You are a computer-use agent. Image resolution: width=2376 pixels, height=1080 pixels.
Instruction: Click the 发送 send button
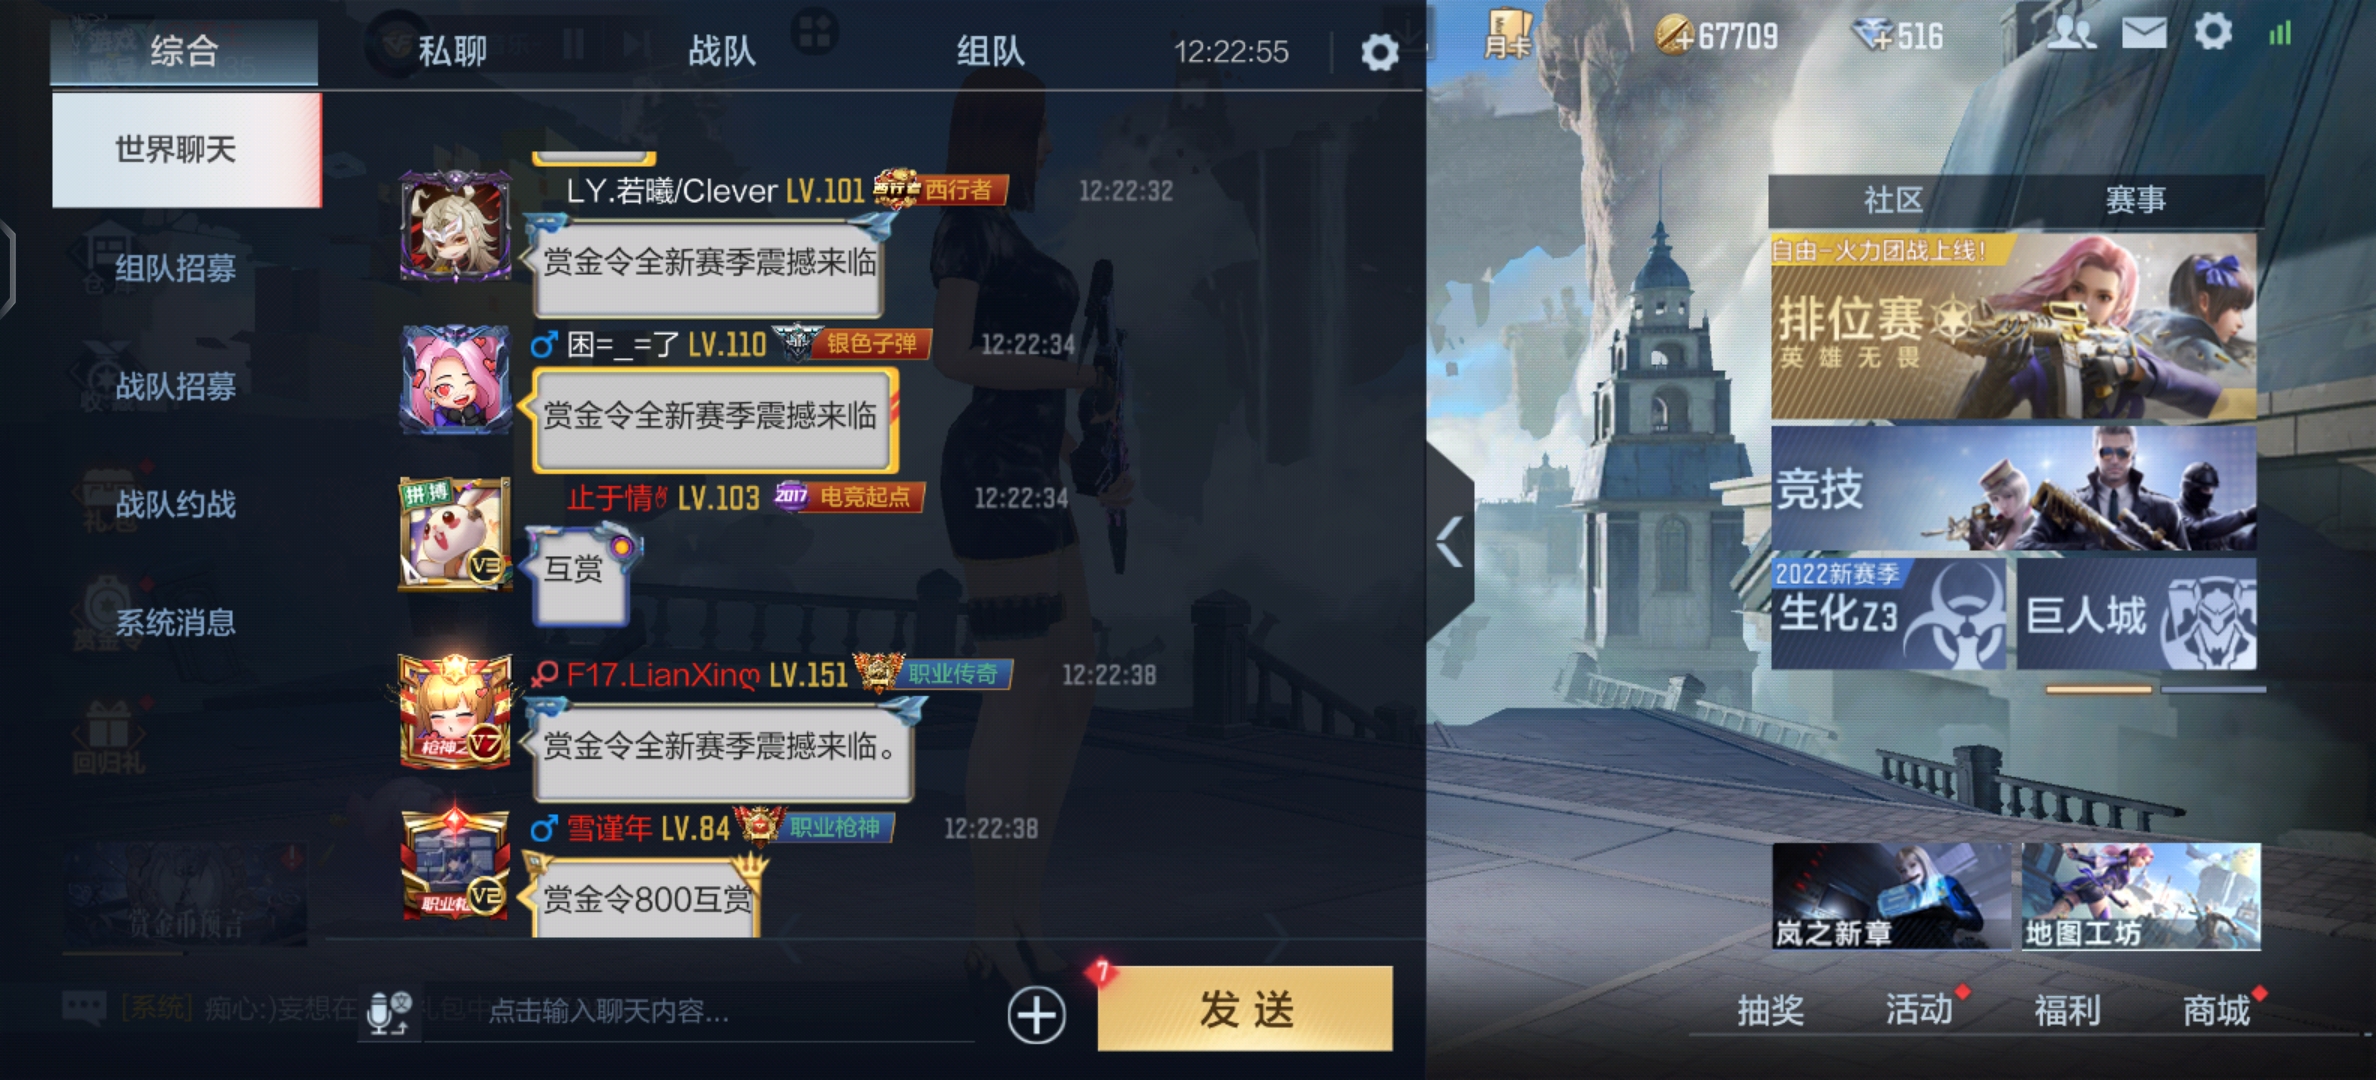1245,1008
